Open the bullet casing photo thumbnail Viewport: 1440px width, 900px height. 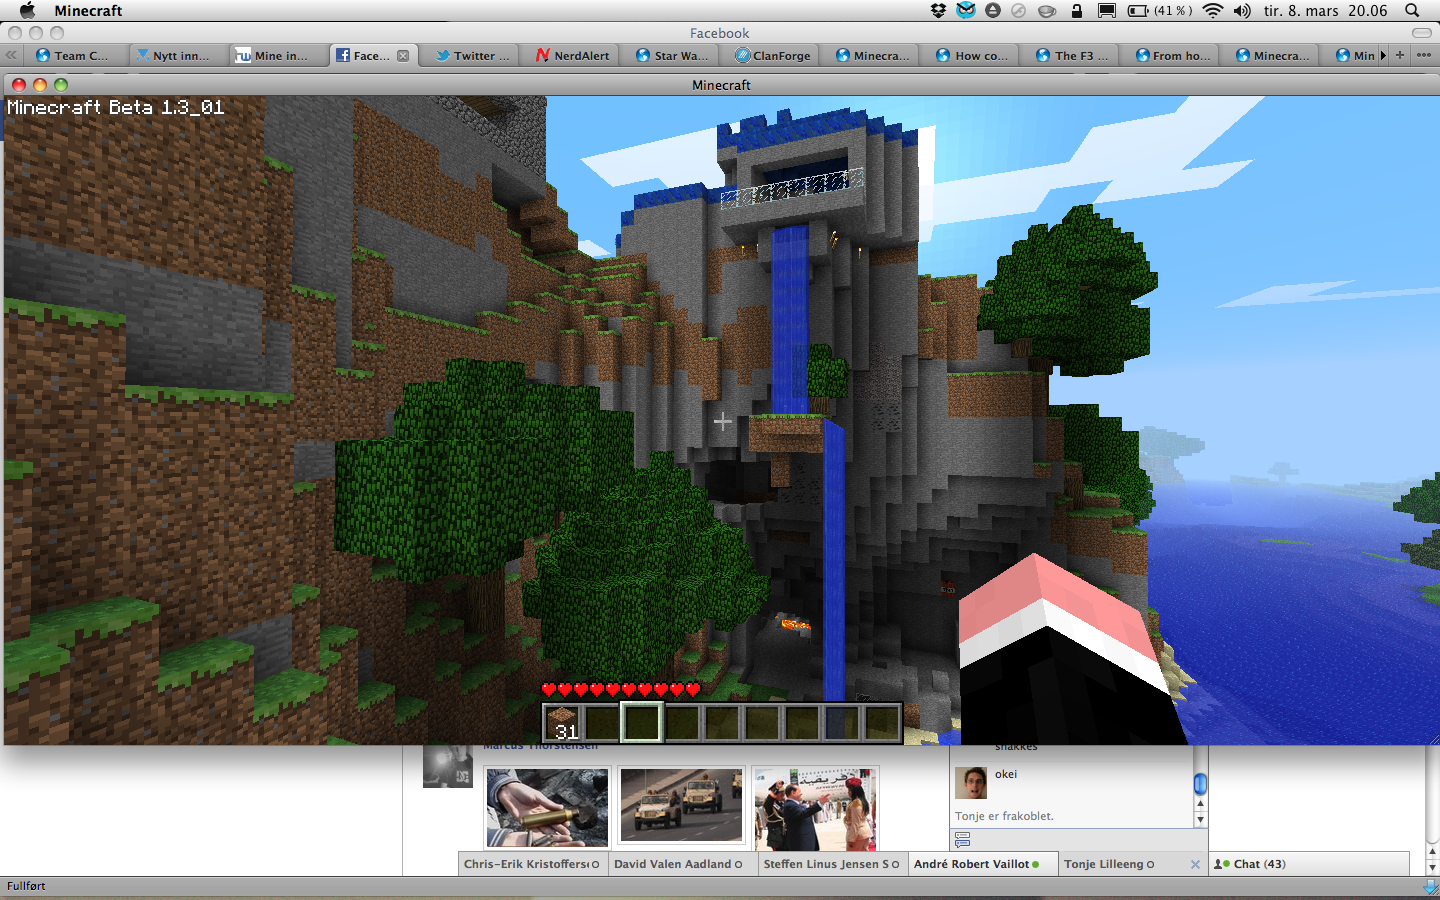(x=547, y=808)
